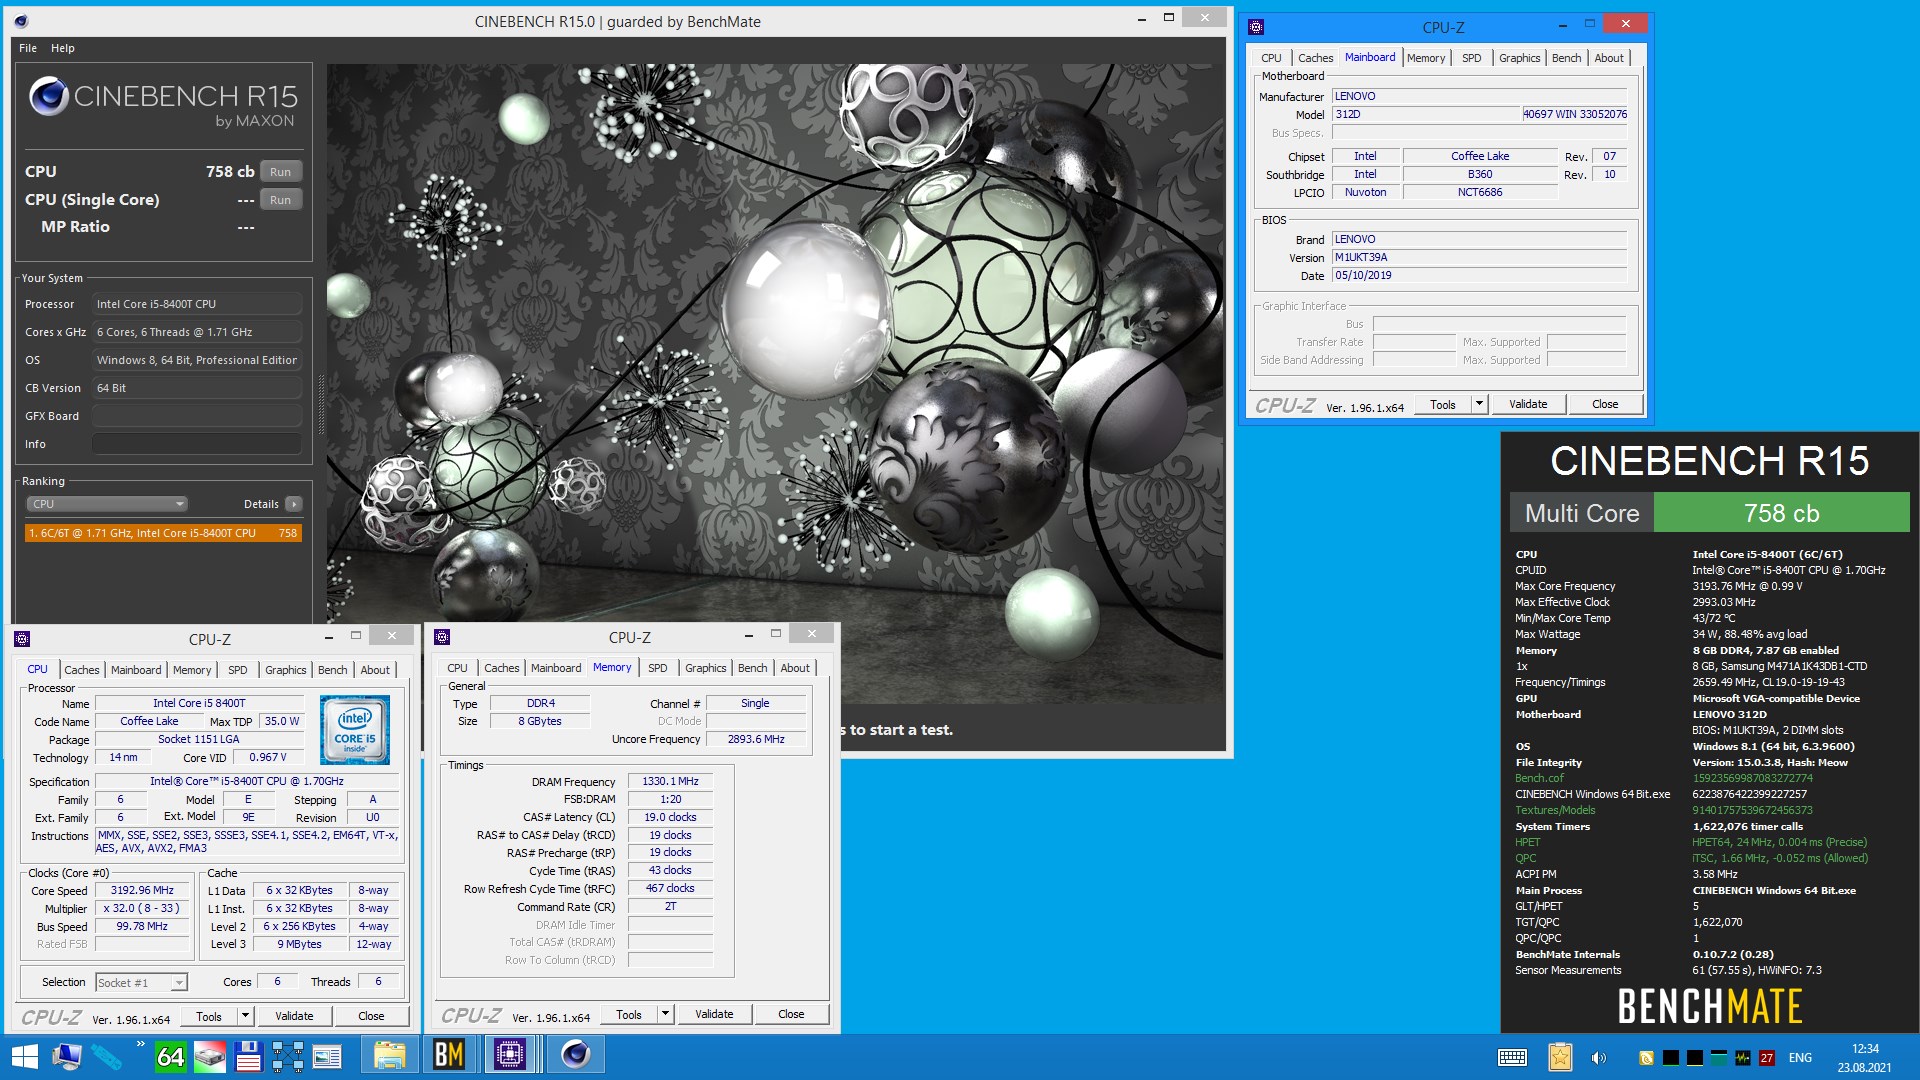Click the yellow tray icon beside the volume control
Image resolution: width=1920 pixels, height=1080 pixels.
[x=1646, y=1057]
